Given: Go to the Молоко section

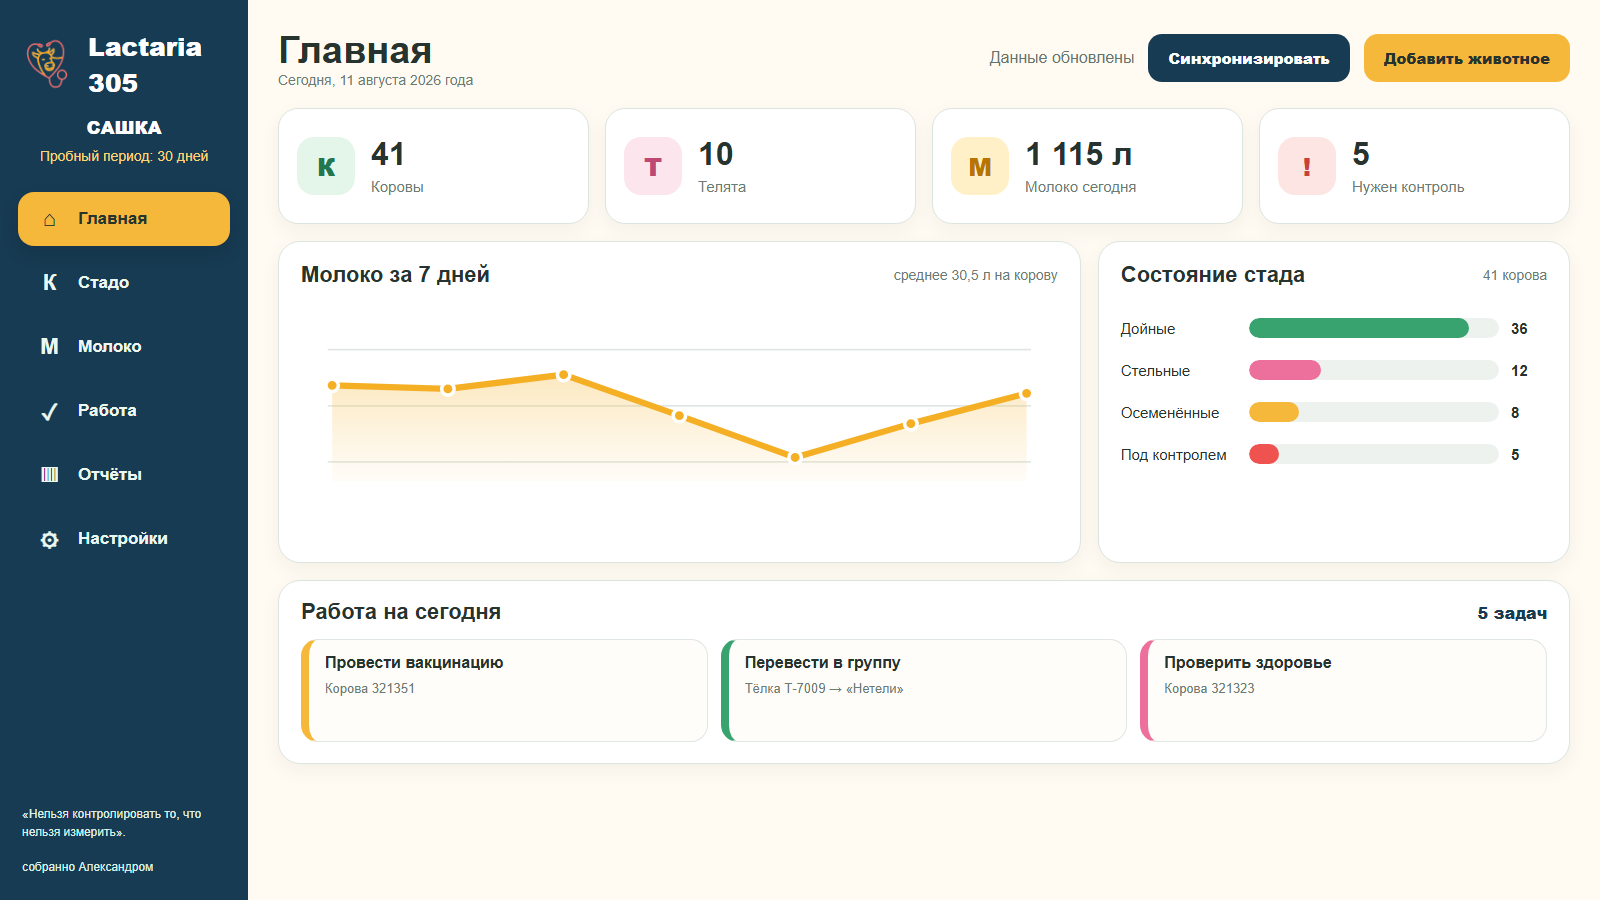Looking at the screenshot, I should pyautogui.click(x=124, y=346).
